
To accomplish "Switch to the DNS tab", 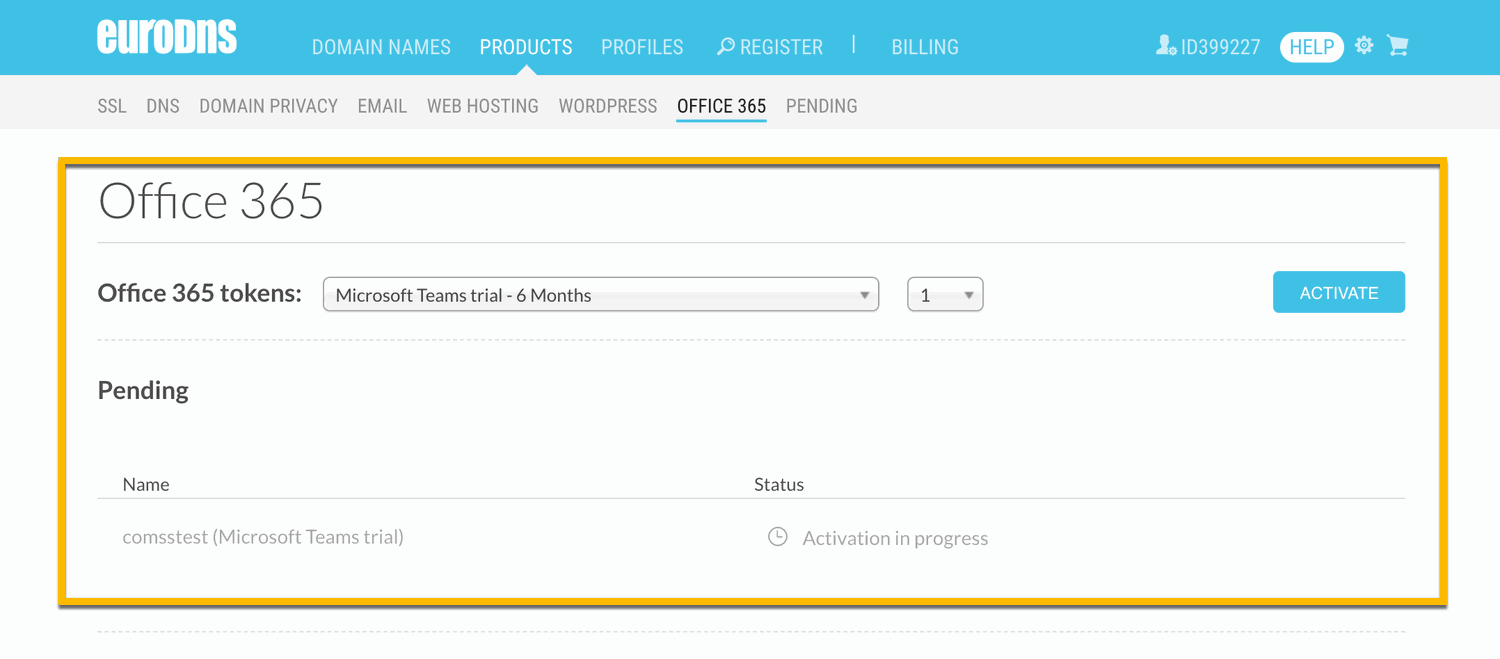I will click(163, 106).
